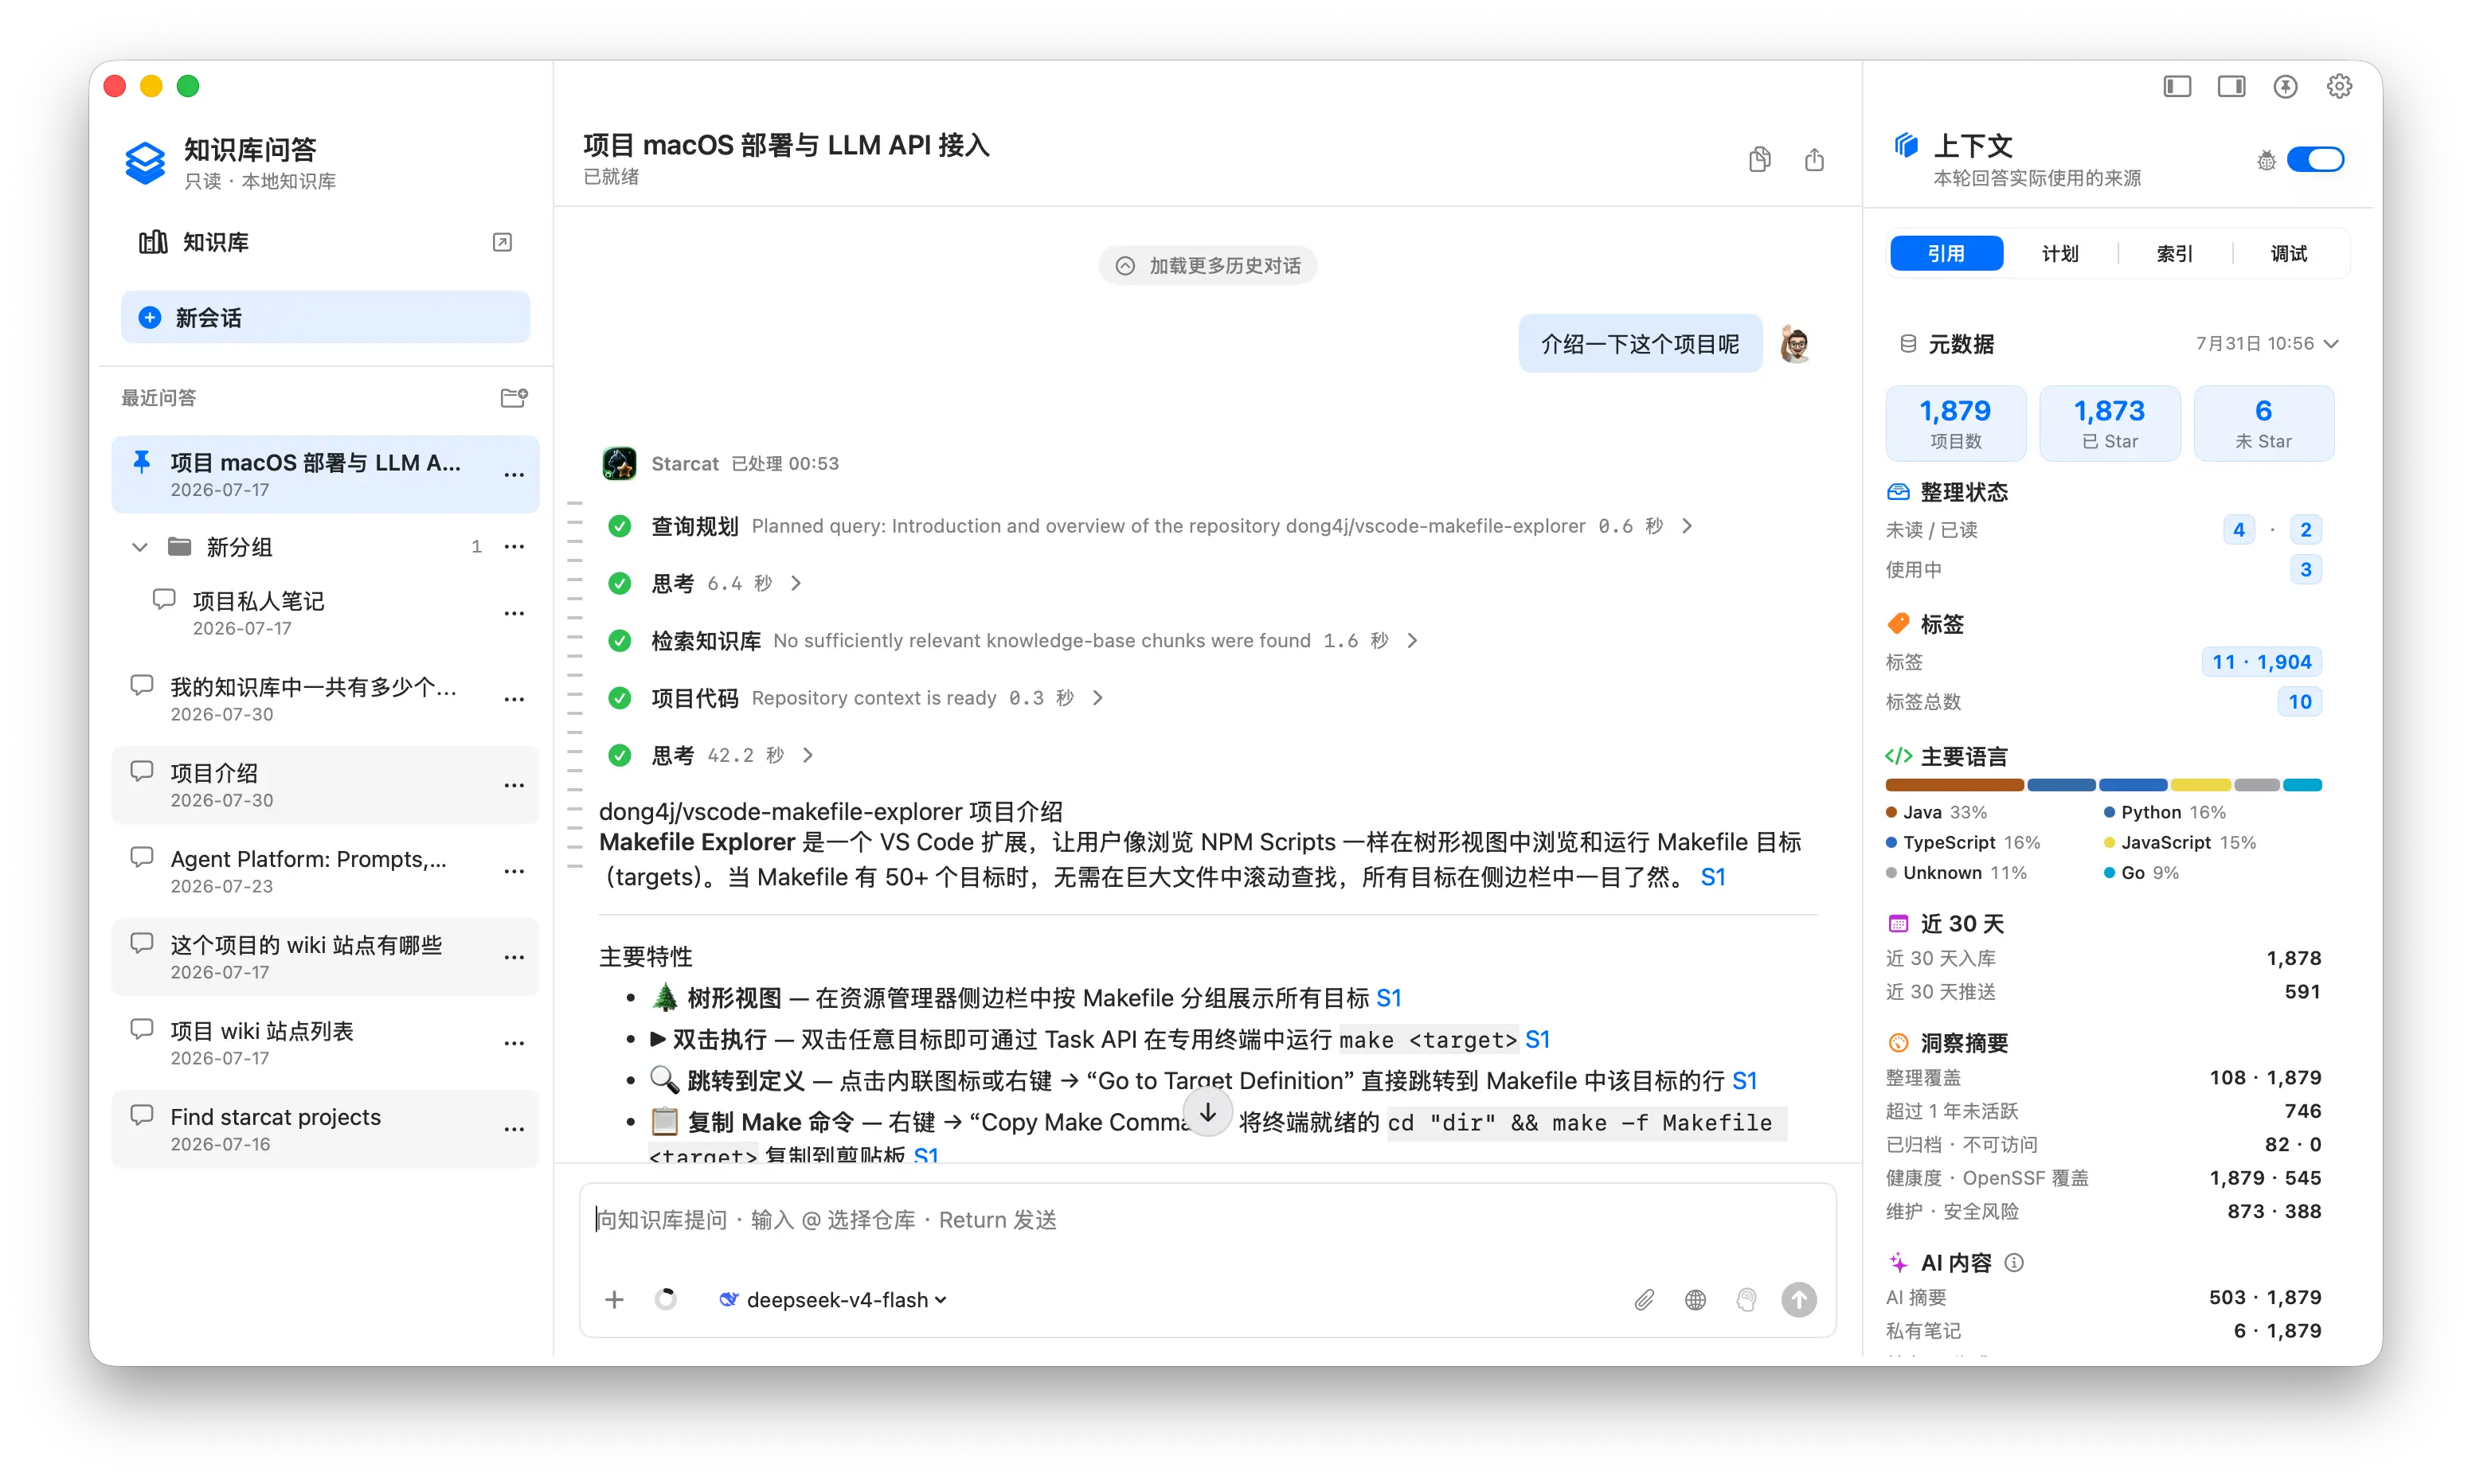Screen dimensions: 2472x1484
Task: Click the loading spinner icon in input bar
Action: click(x=665, y=1299)
